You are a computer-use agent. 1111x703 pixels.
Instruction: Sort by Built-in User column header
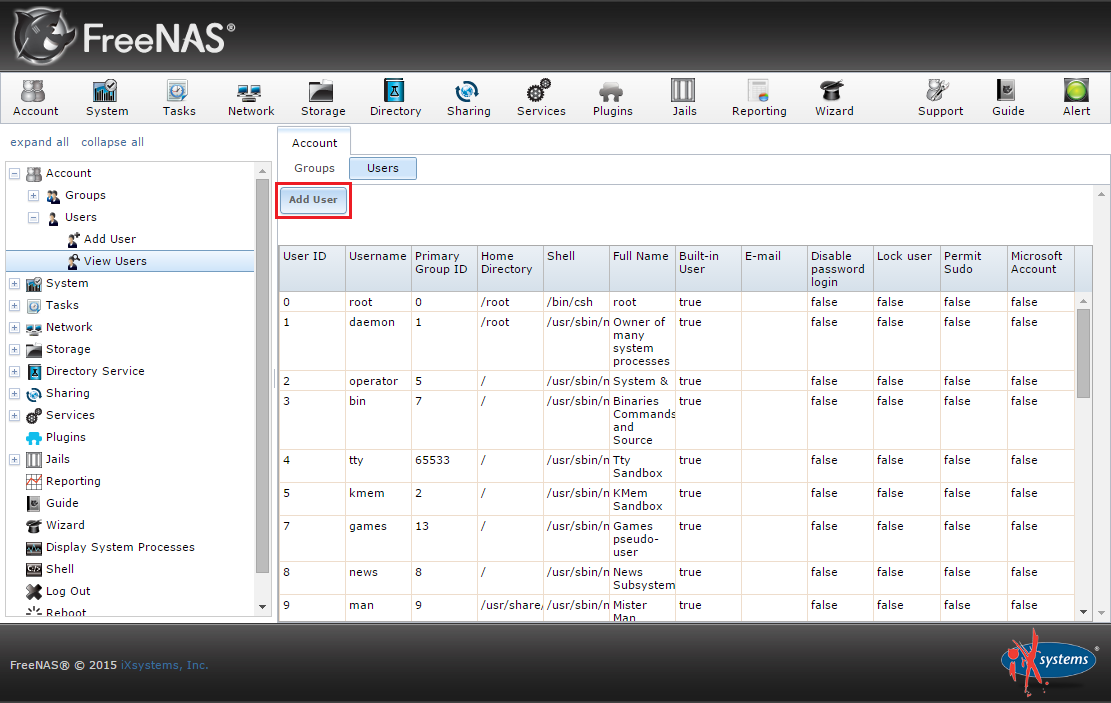click(x=708, y=269)
